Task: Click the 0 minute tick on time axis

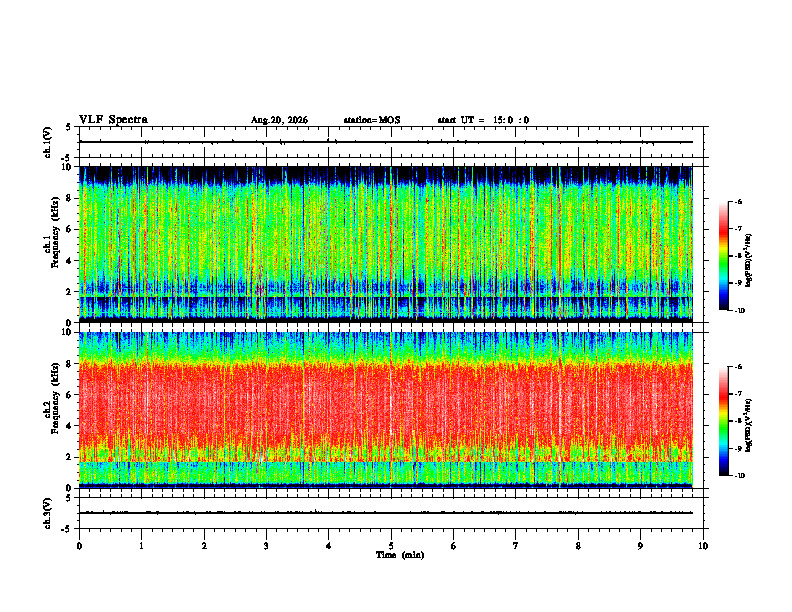Action: (x=79, y=546)
